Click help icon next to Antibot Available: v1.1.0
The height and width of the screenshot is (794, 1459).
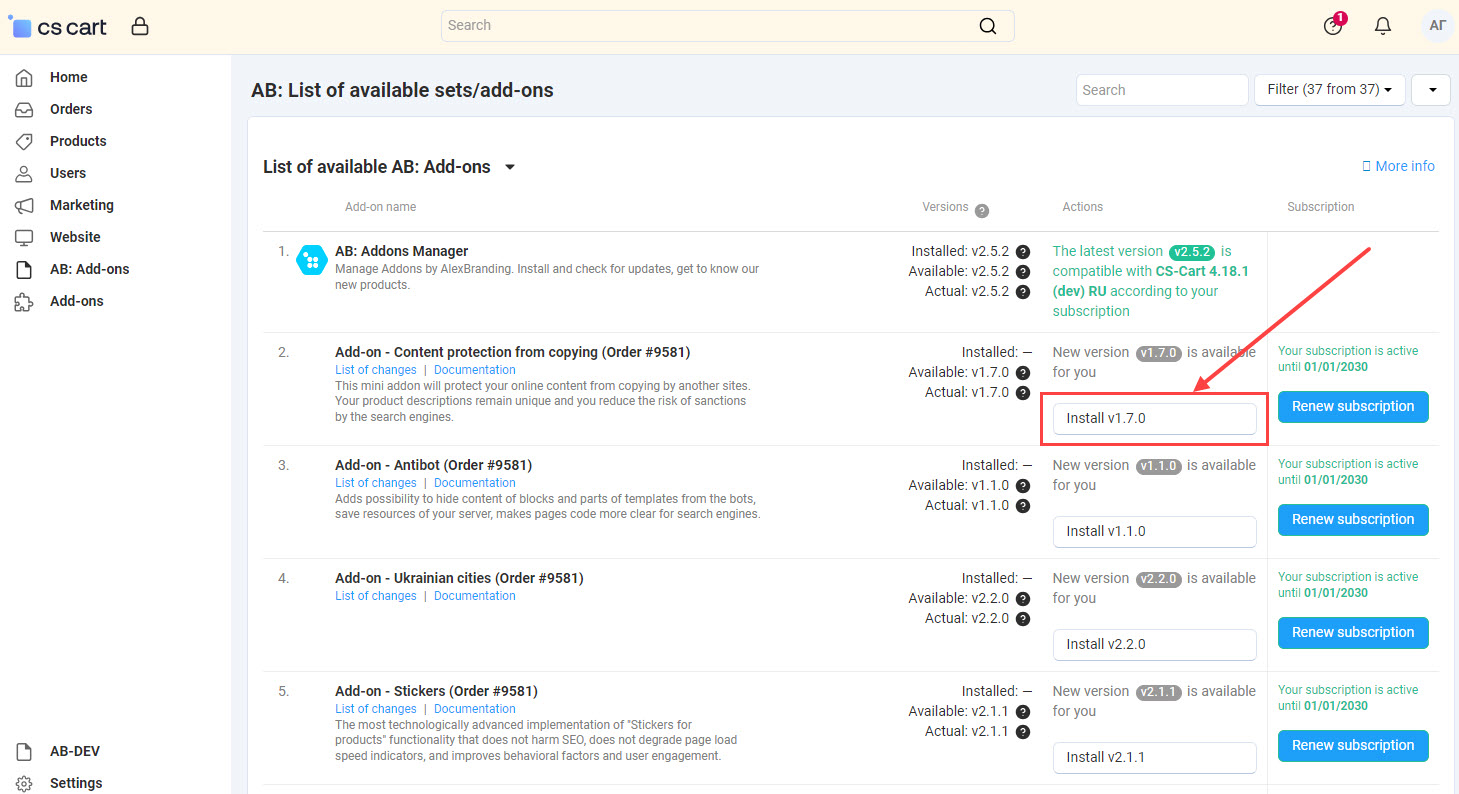(1022, 486)
